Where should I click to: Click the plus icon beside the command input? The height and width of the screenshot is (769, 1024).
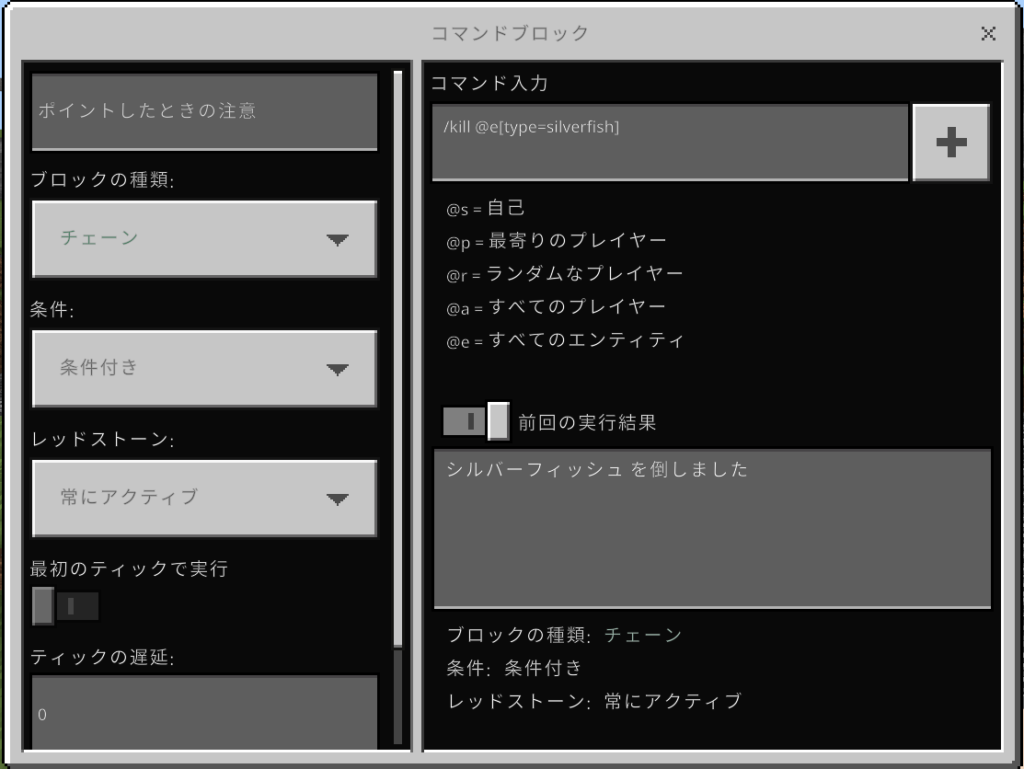950,142
